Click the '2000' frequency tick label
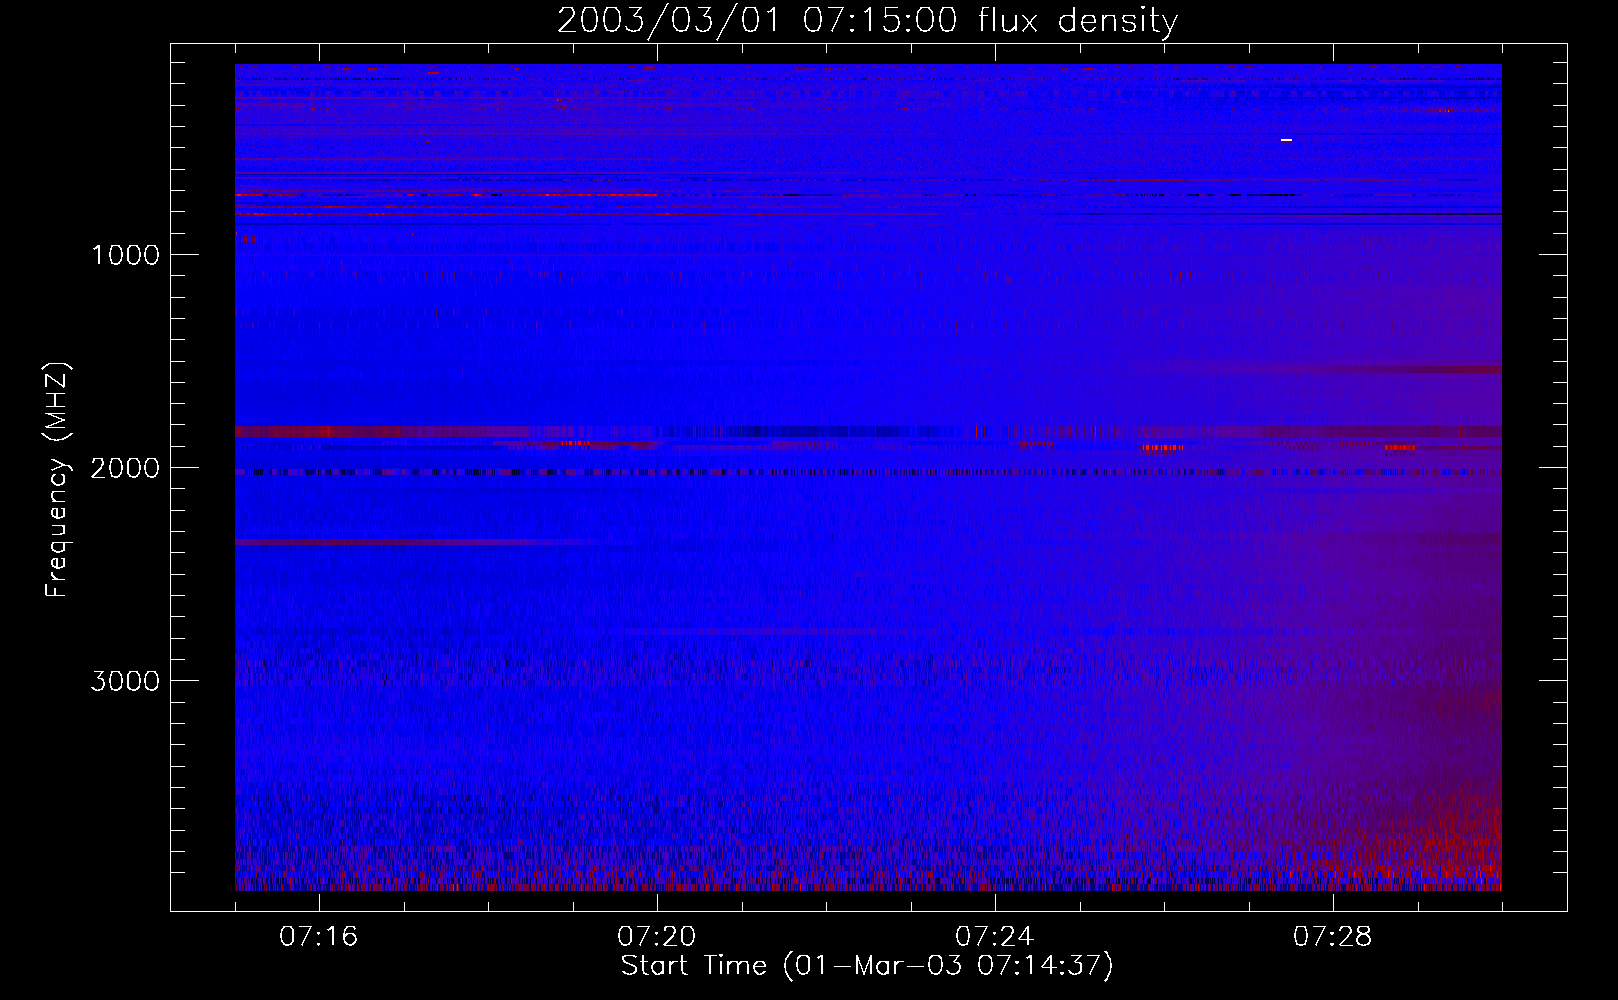Image resolution: width=1618 pixels, height=1000 pixels. pyautogui.click(x=125, y=468)
